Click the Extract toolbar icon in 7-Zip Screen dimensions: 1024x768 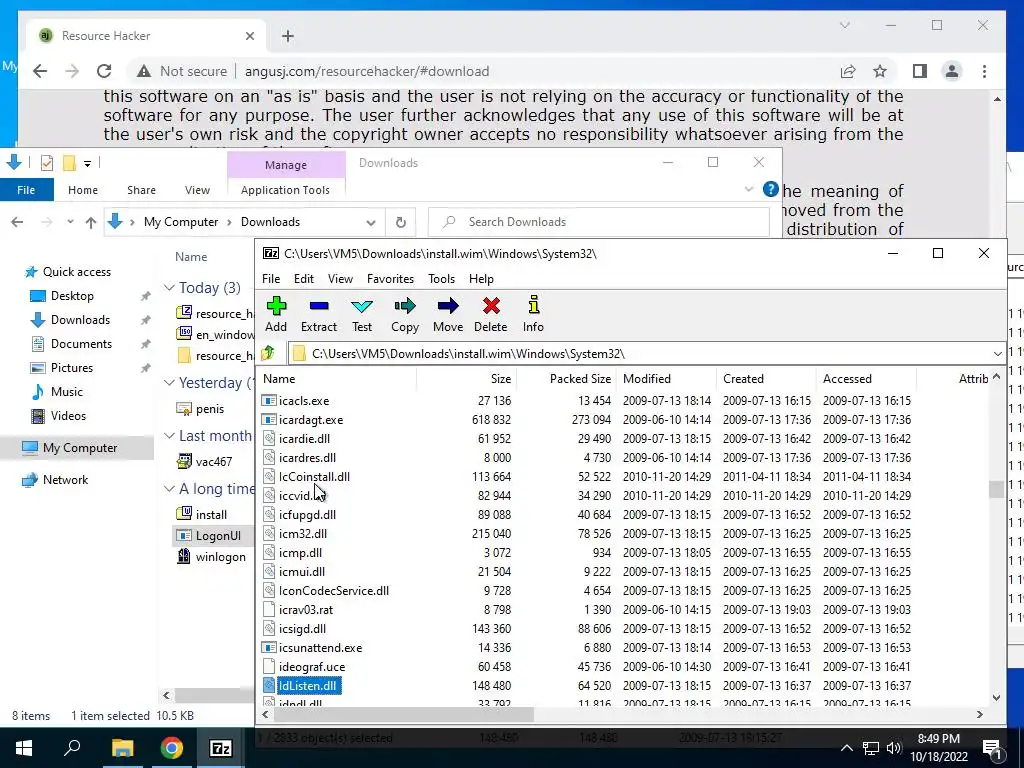[x=319, y=314]
